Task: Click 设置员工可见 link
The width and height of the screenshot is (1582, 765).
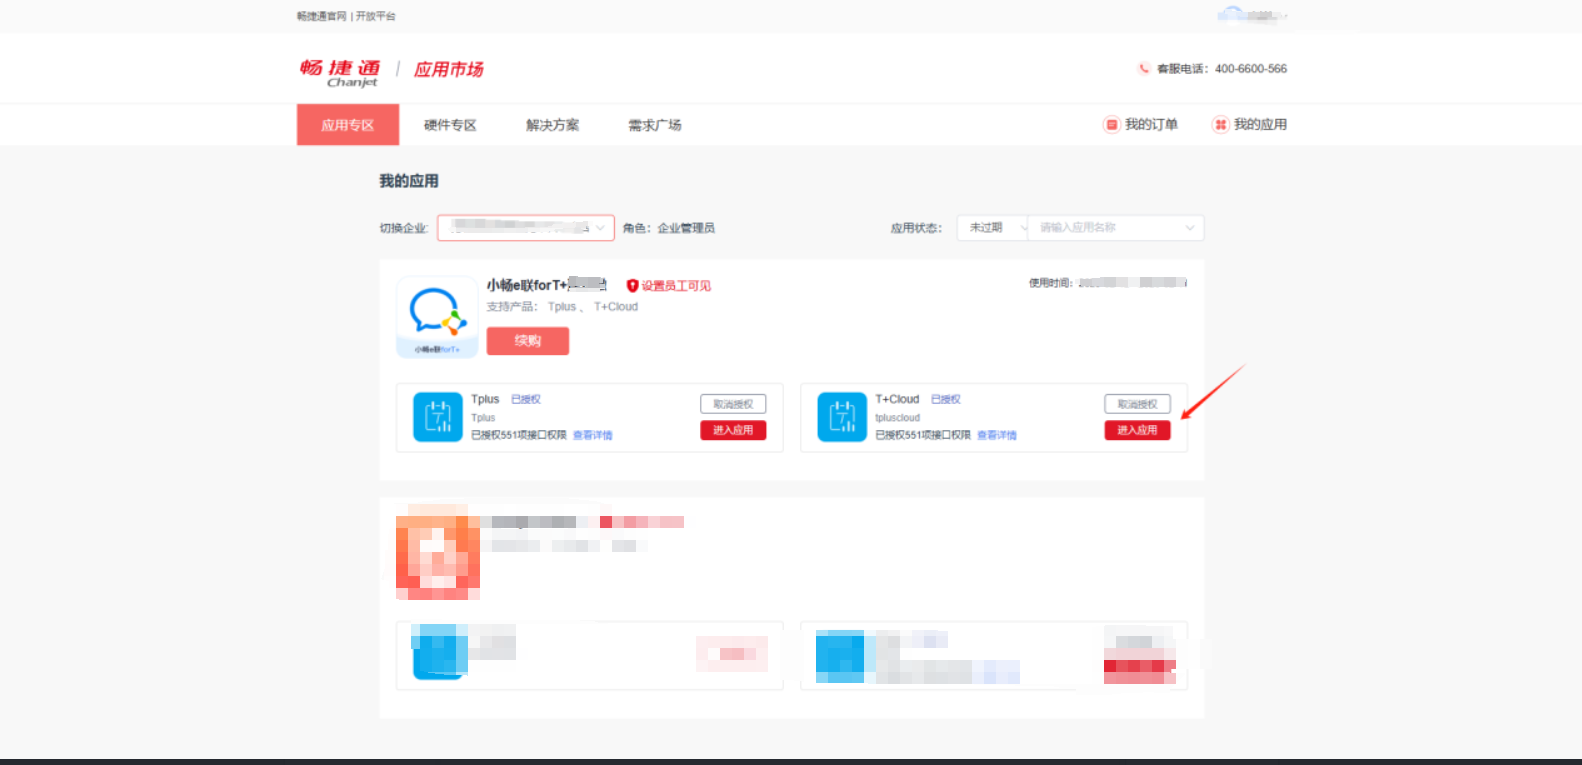Action: [x=676, y=286]
